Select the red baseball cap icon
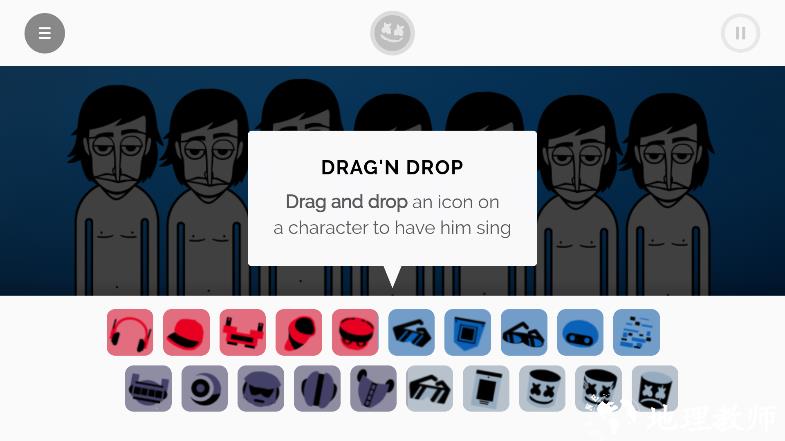This screenshot has height=441, width=785. click(186, 332)
